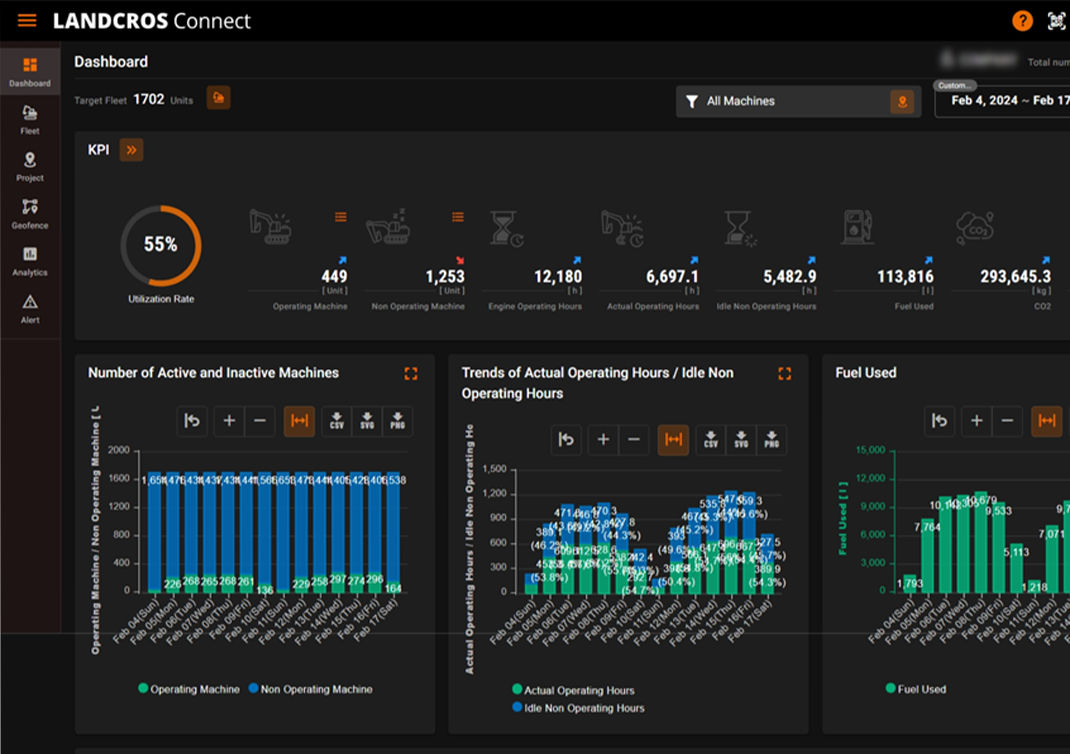Viewport: 1070px width, 754px height.
Task: Download SVG of Trends of Operating Hours chart
Action: pos(741,439)
